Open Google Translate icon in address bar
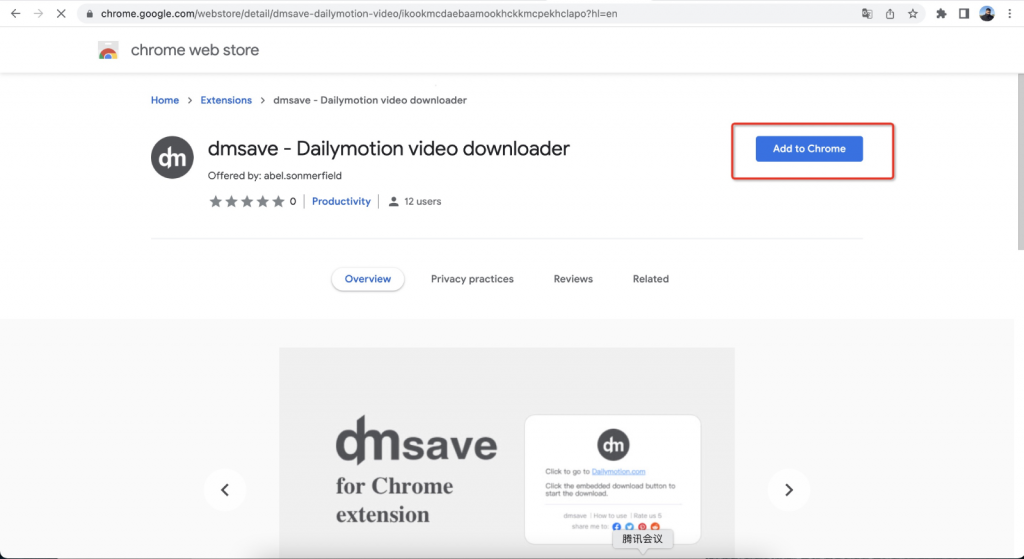 click(x=867, y=14)
